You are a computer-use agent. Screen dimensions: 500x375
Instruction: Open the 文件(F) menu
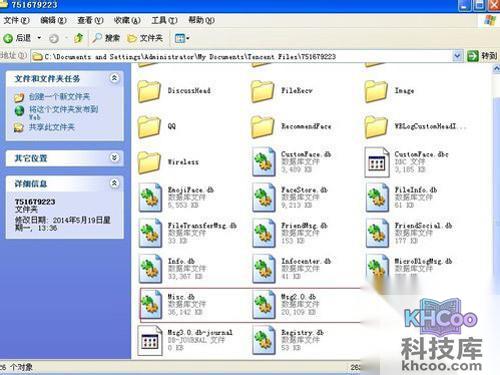16,21
